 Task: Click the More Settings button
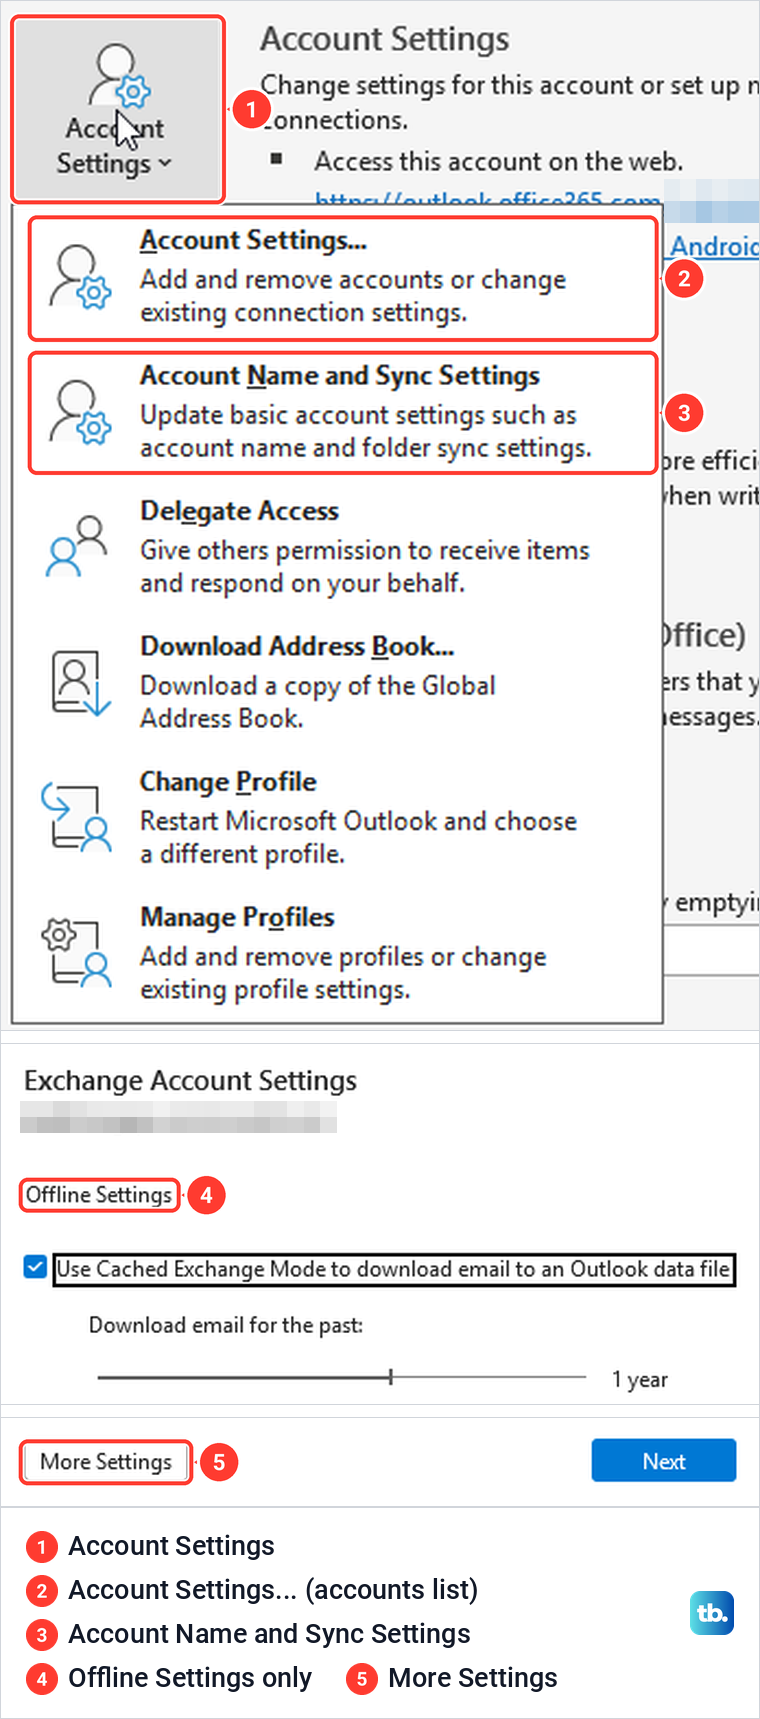(x=106, y=1462)
